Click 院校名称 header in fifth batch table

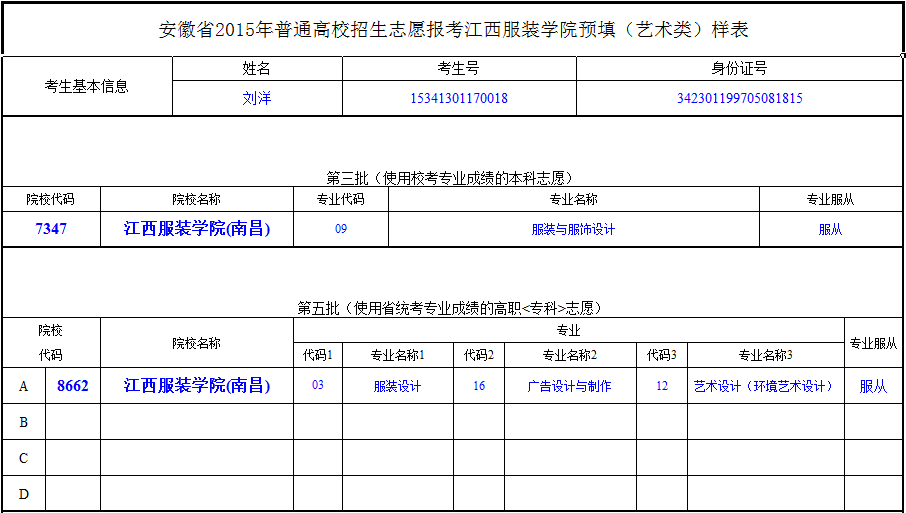[x=196, y=343]
